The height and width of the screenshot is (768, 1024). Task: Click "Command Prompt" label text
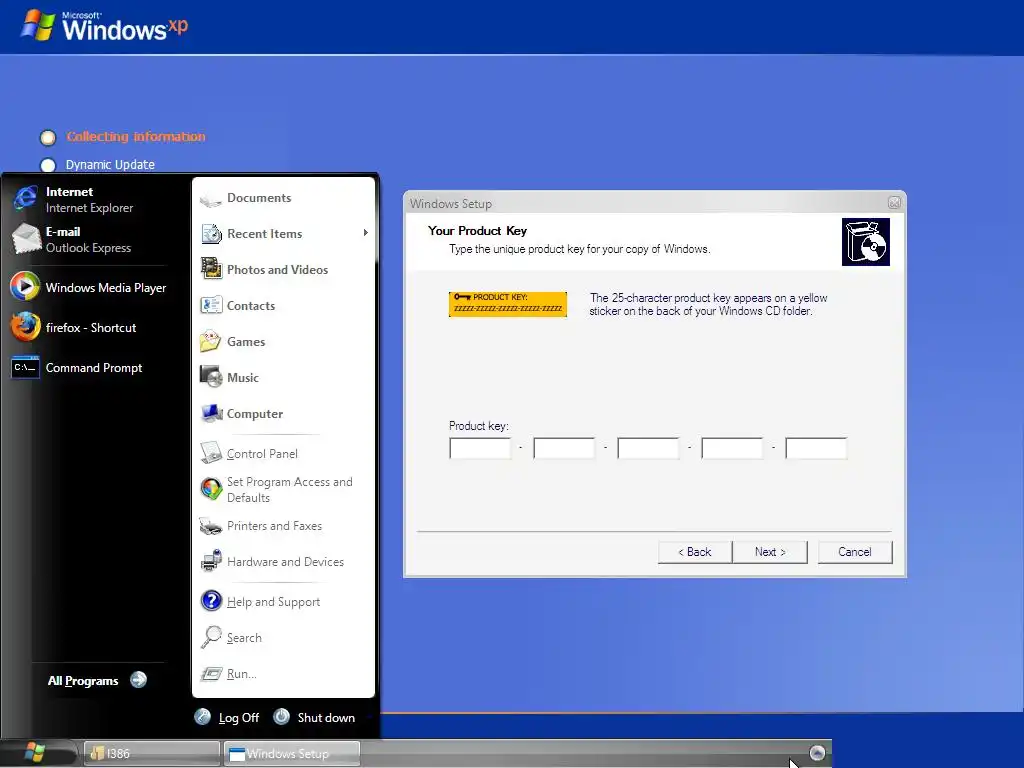[x=94, y=368]
